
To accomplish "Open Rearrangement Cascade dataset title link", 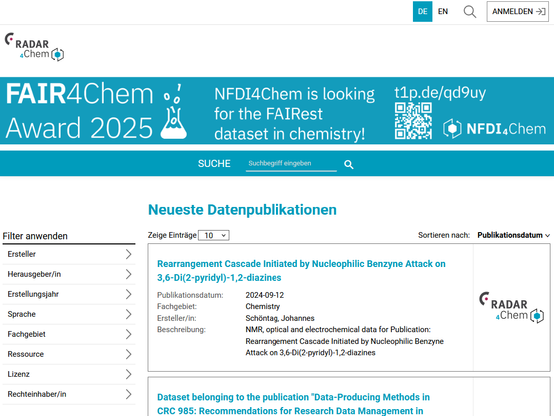I will click(x=301, y=271).
